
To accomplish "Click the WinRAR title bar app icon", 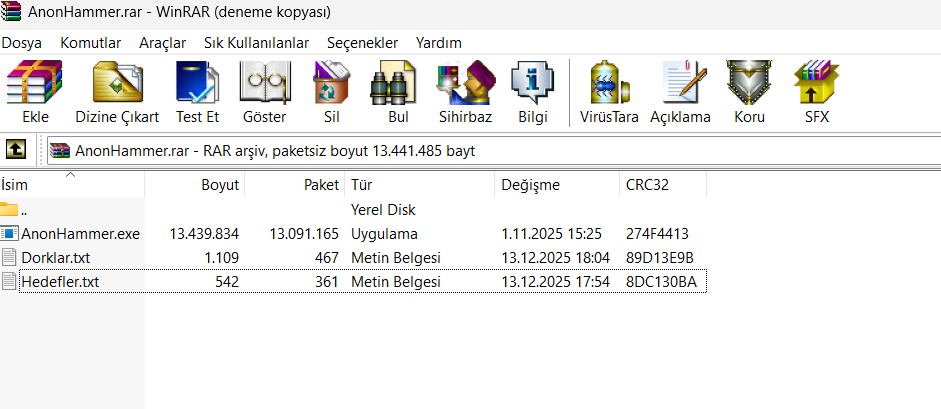I will [11, 11].
